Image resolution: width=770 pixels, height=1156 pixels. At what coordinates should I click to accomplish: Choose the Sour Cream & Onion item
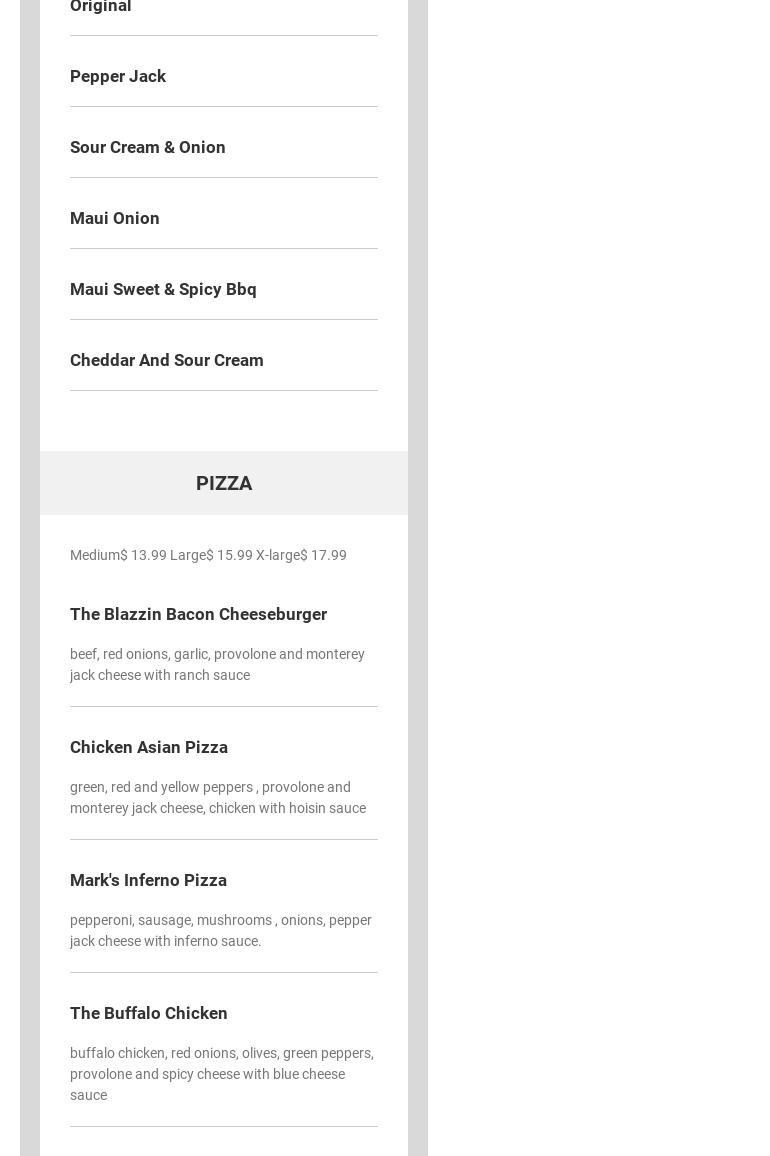pyautogui.click(x=148, y=147)
